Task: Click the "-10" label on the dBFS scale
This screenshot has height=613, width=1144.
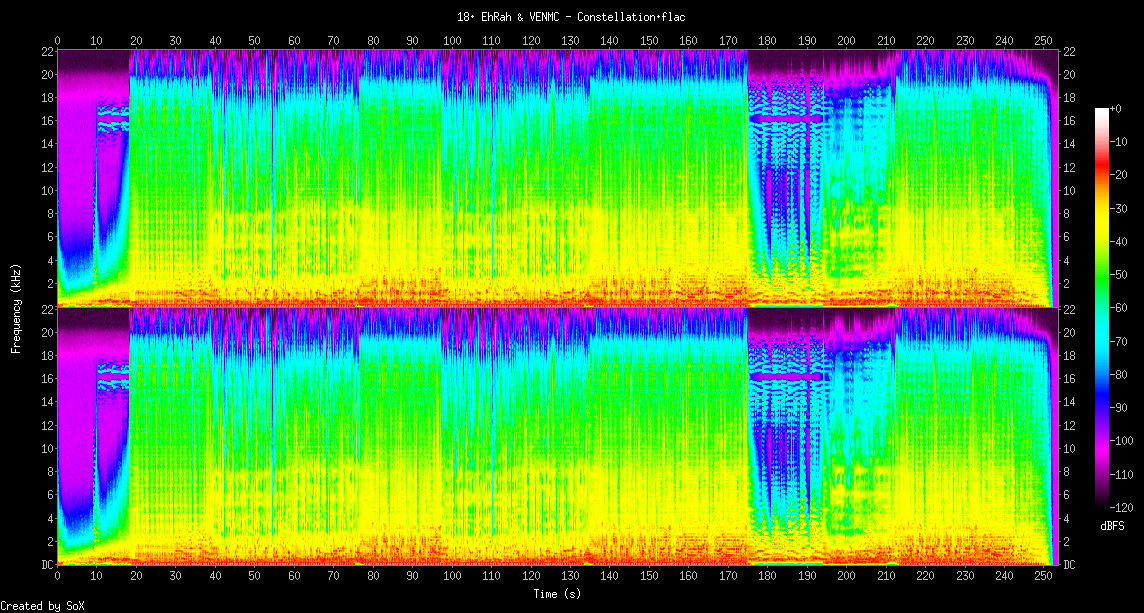Action: [1121, 142]
